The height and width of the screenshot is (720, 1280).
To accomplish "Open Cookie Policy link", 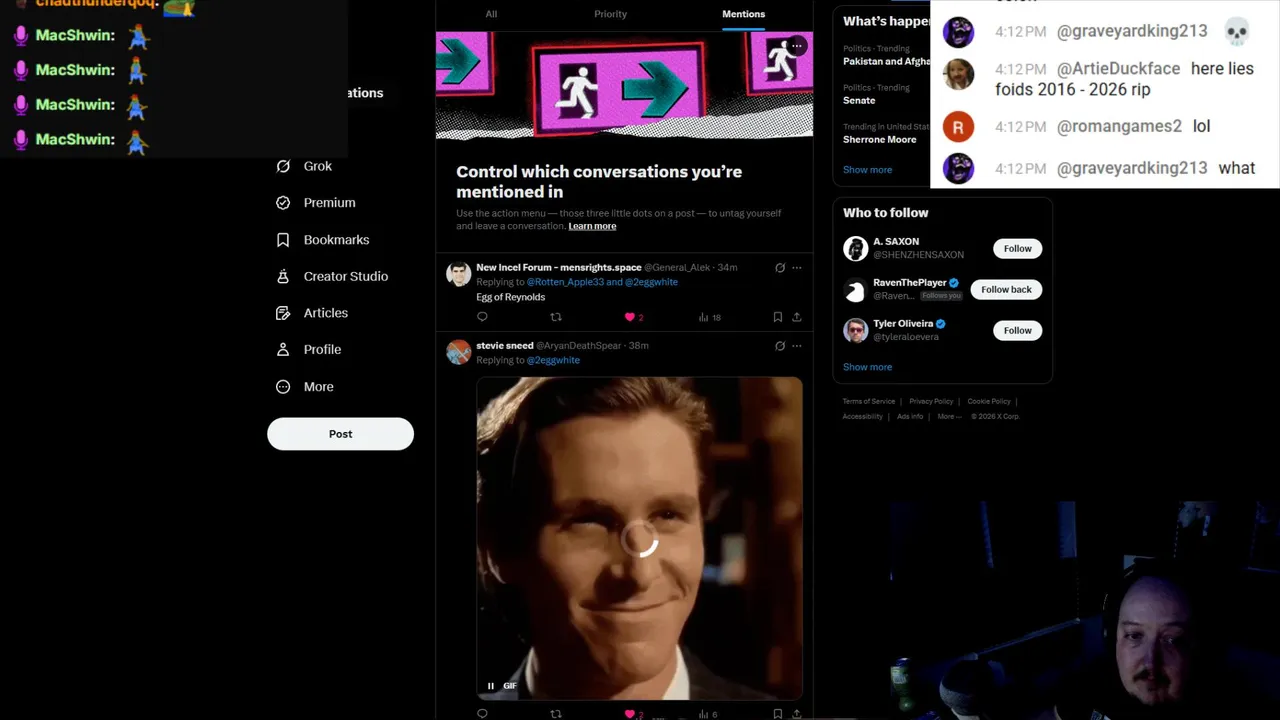I will pyautogui.click(x=989, y=401).
